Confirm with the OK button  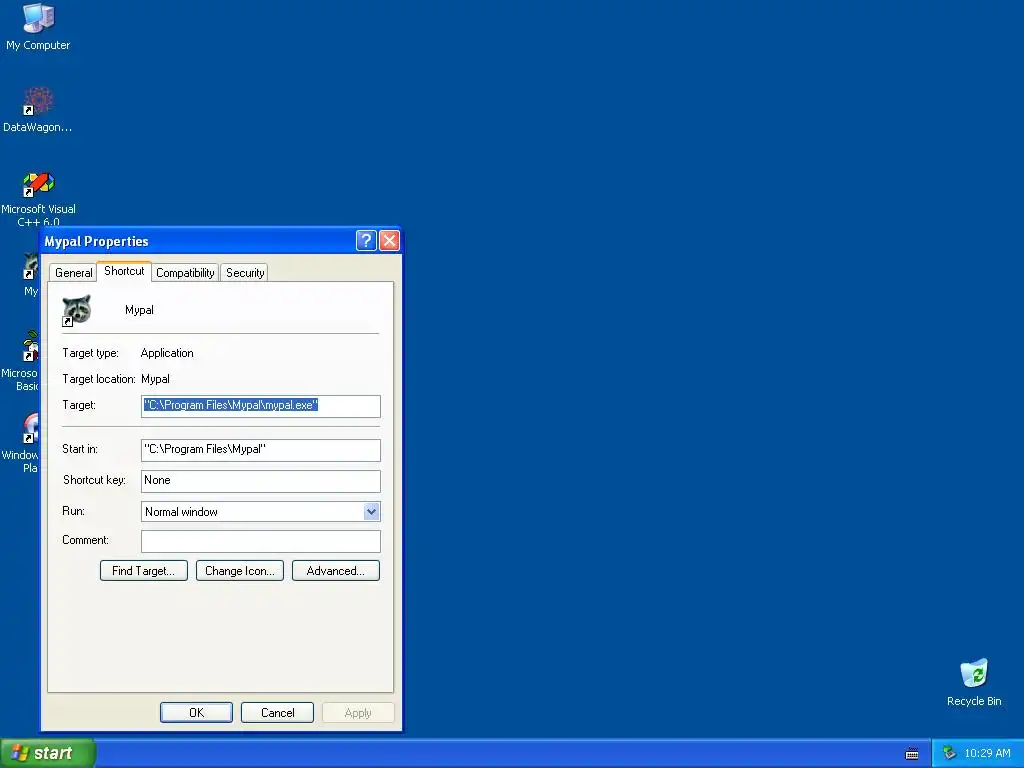coord(196,712)
